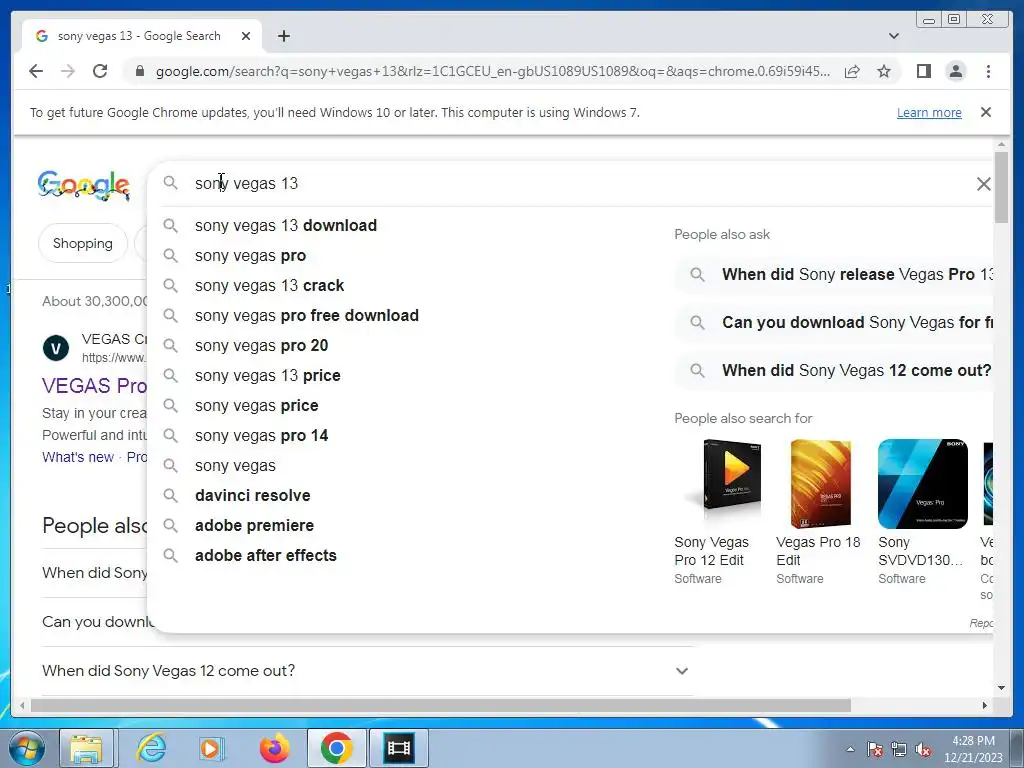Click vertical scrollbar down arrow
Viewport: 1024px width, 768px height.
1001,688
